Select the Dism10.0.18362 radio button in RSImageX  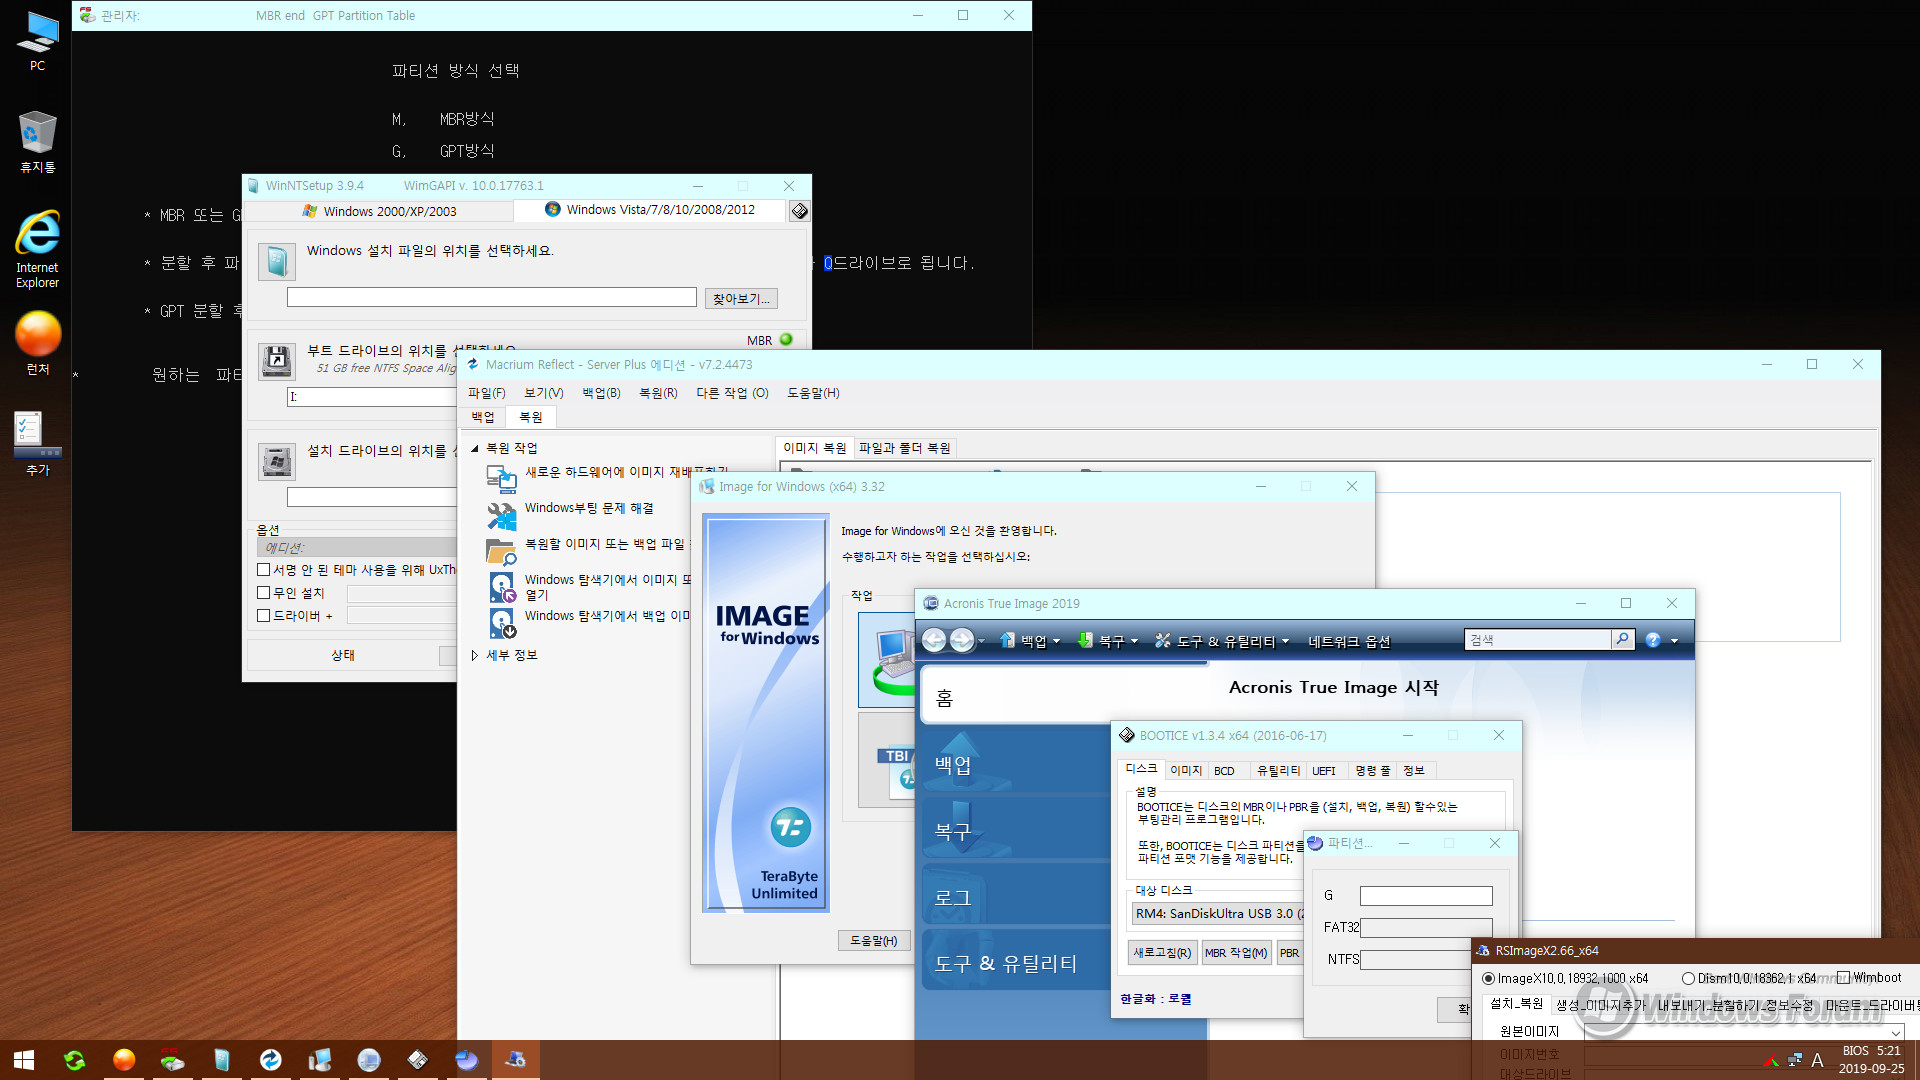click(x=1688, y=978)
